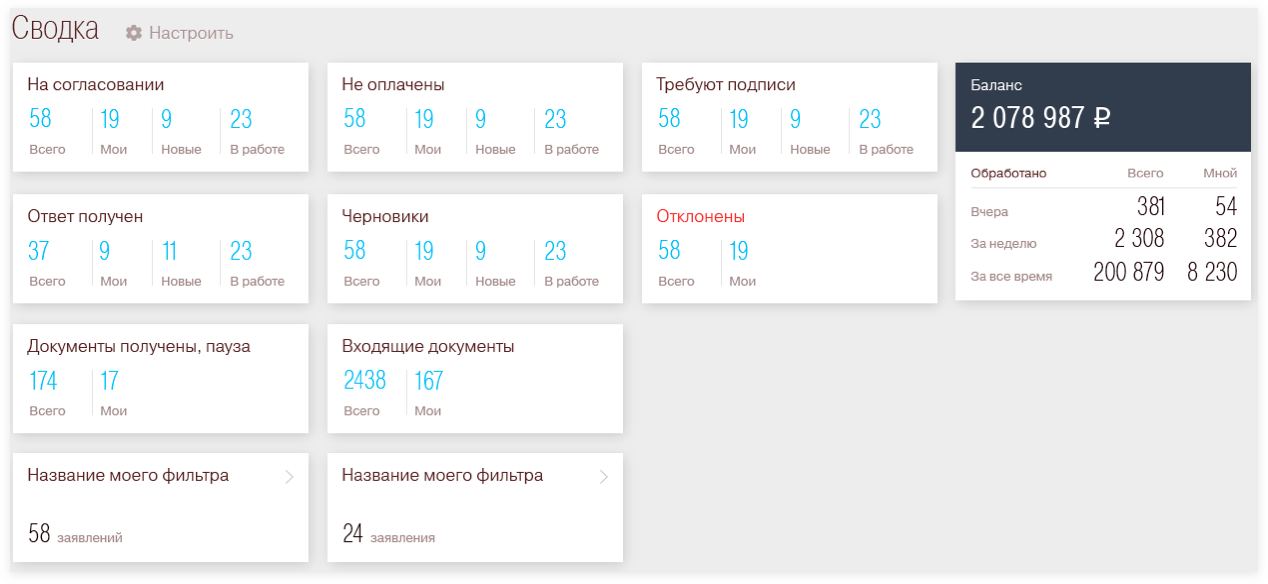Image resolution: width=1268 pixels, height=584 pixels.
Task: Click the Сводка page heading
Action: click(55, 29)
